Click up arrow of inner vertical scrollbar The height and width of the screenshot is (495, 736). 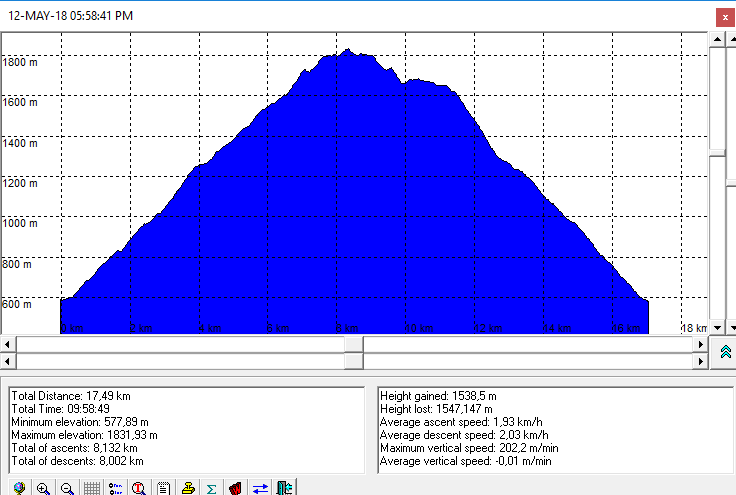tap(716, 38)
